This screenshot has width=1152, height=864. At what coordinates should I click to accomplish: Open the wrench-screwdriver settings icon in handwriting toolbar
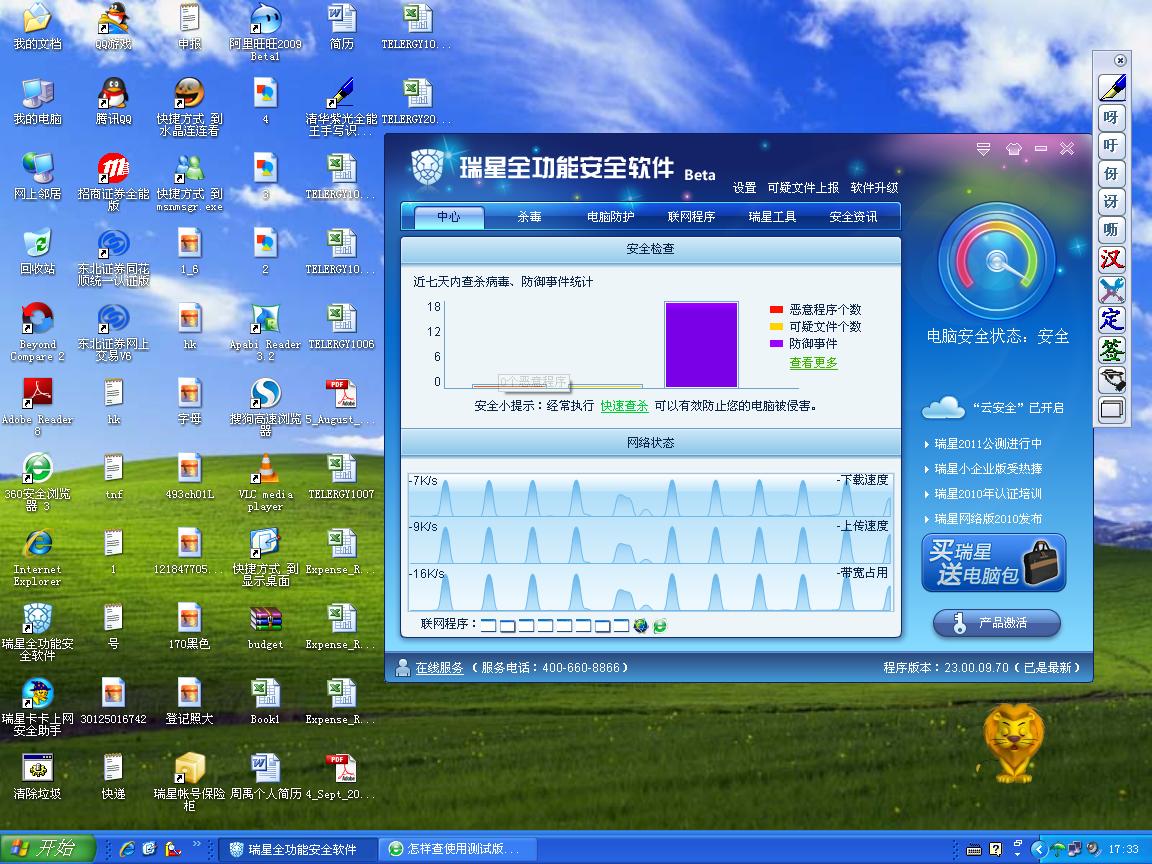[x=1112, y=289]
